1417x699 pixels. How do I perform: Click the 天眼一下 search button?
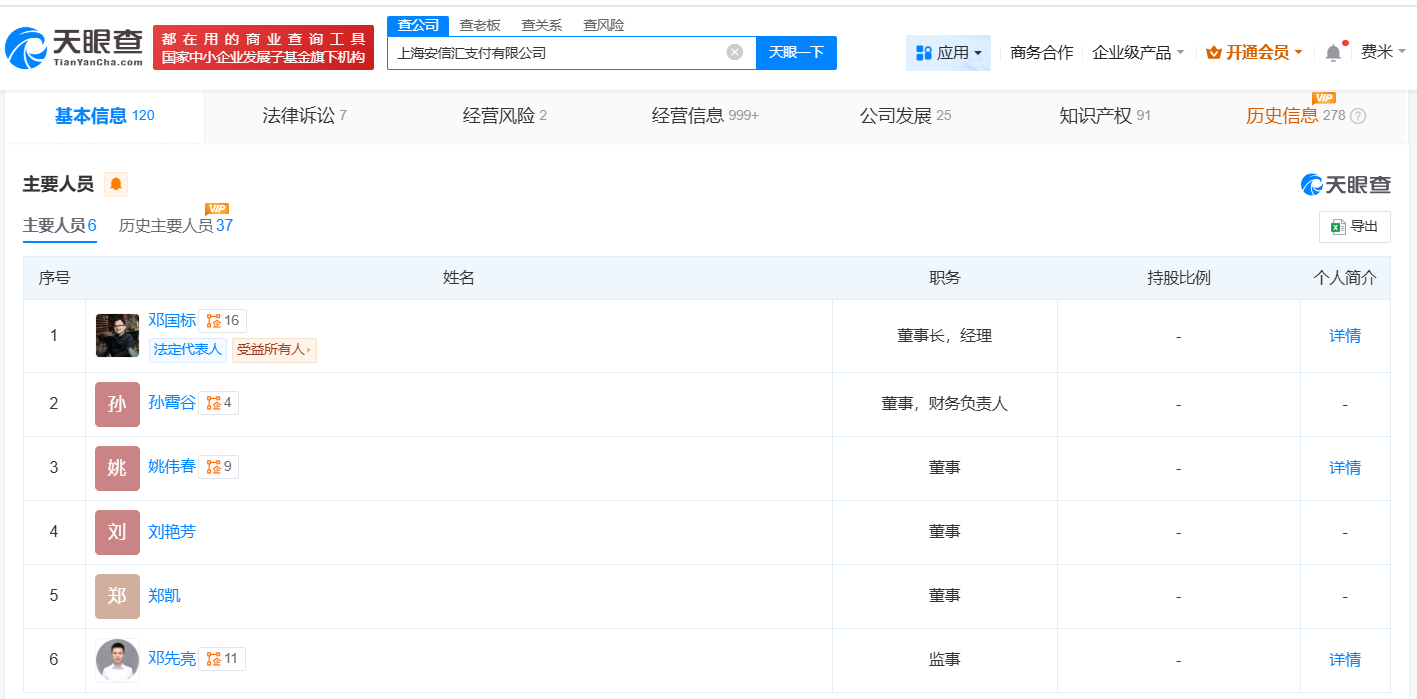pos(796,53)
